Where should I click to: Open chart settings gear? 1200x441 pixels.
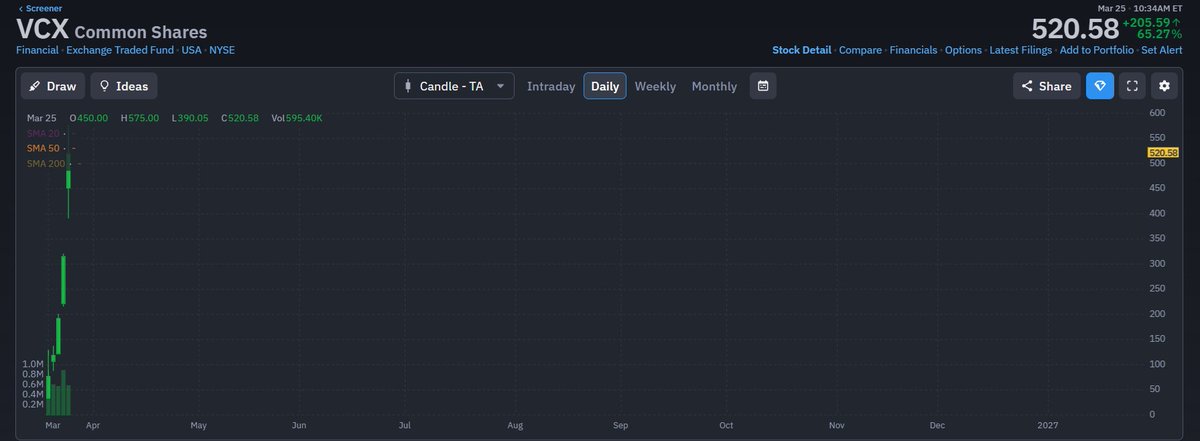(x=1164, y=86)
